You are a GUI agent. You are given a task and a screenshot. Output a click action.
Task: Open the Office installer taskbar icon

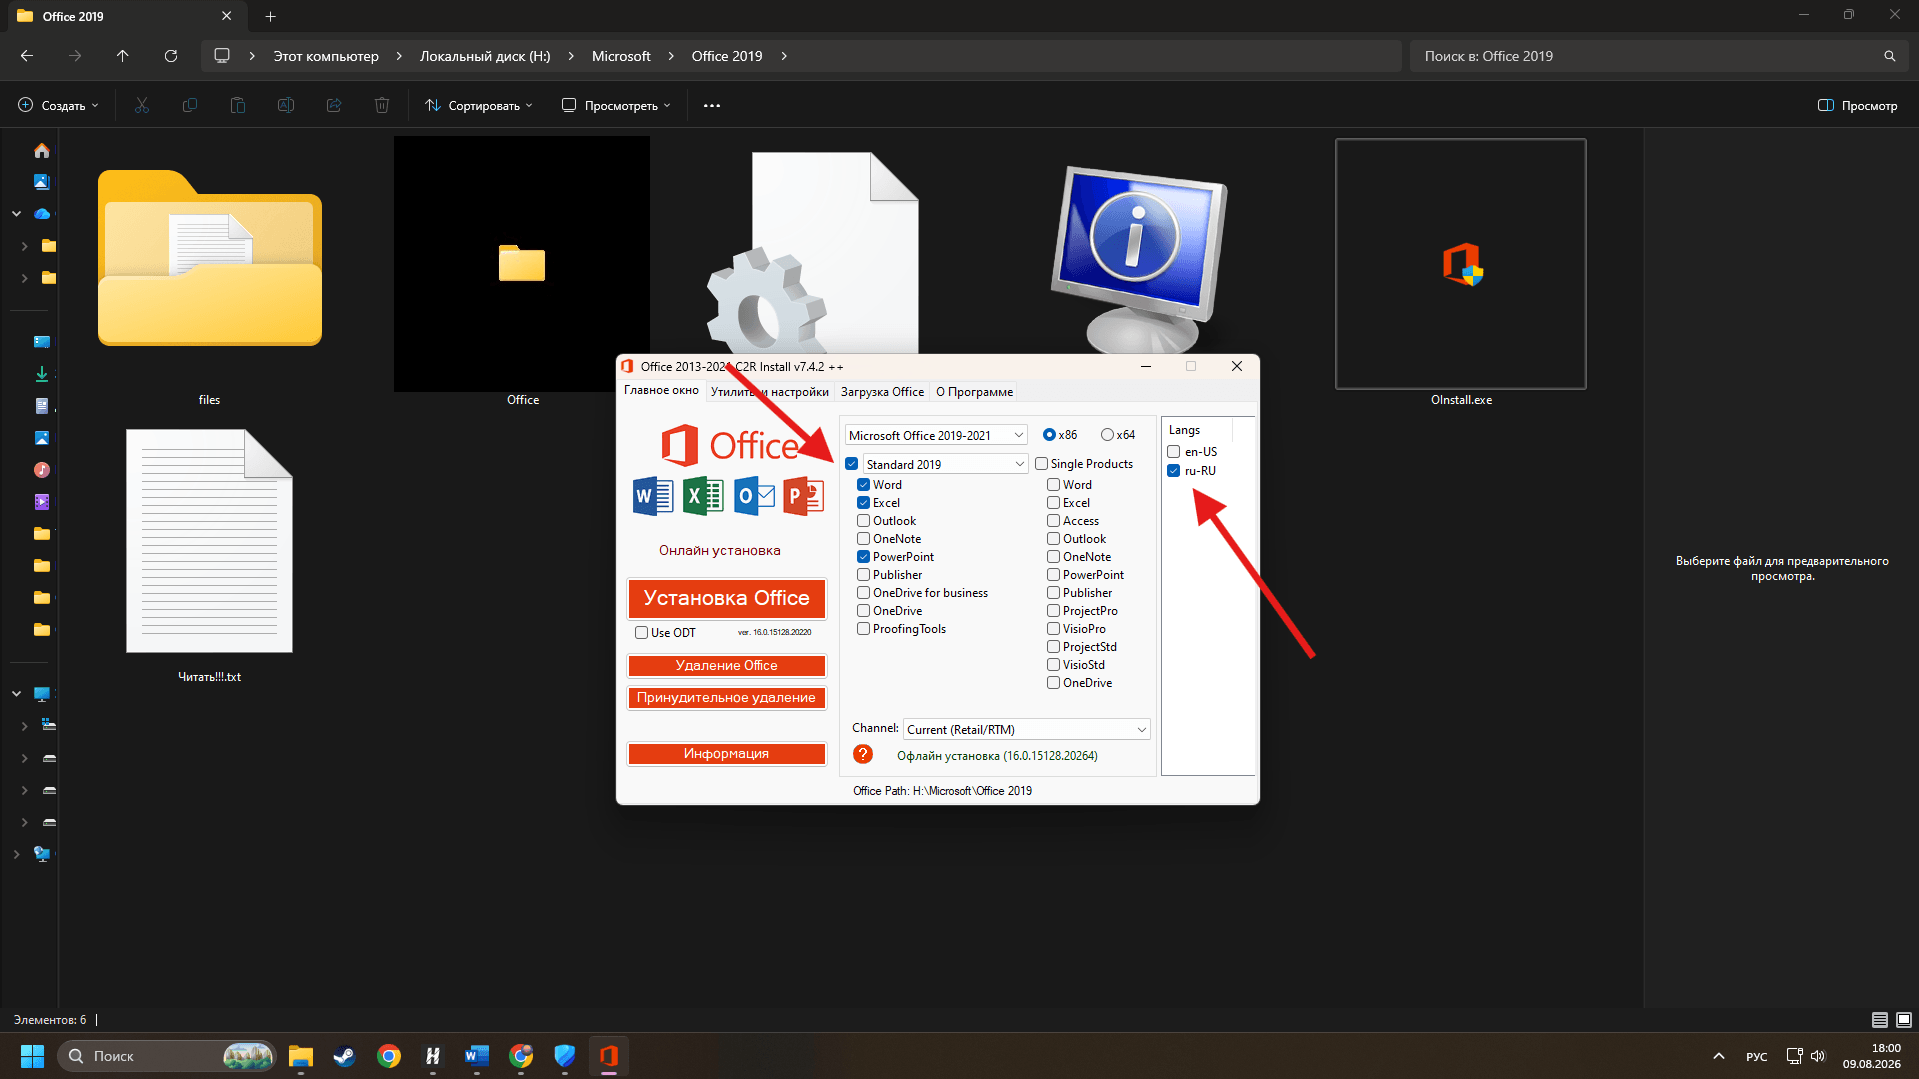click(609, 1056)
